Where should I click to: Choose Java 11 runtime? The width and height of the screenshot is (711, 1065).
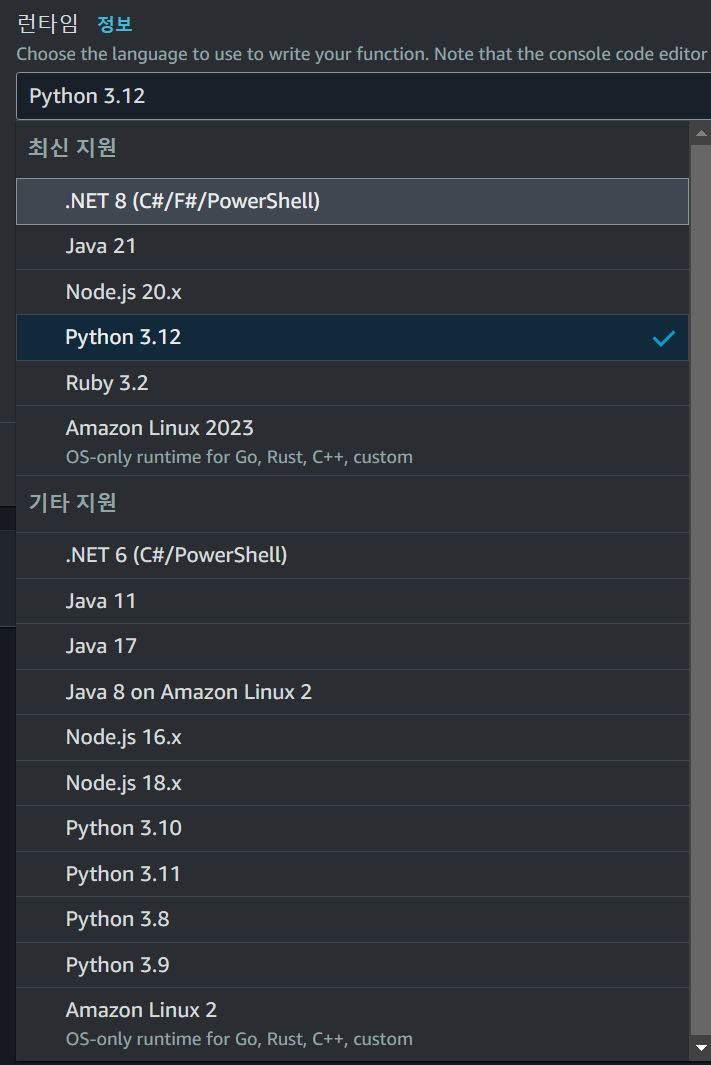[x=352, y=601]
